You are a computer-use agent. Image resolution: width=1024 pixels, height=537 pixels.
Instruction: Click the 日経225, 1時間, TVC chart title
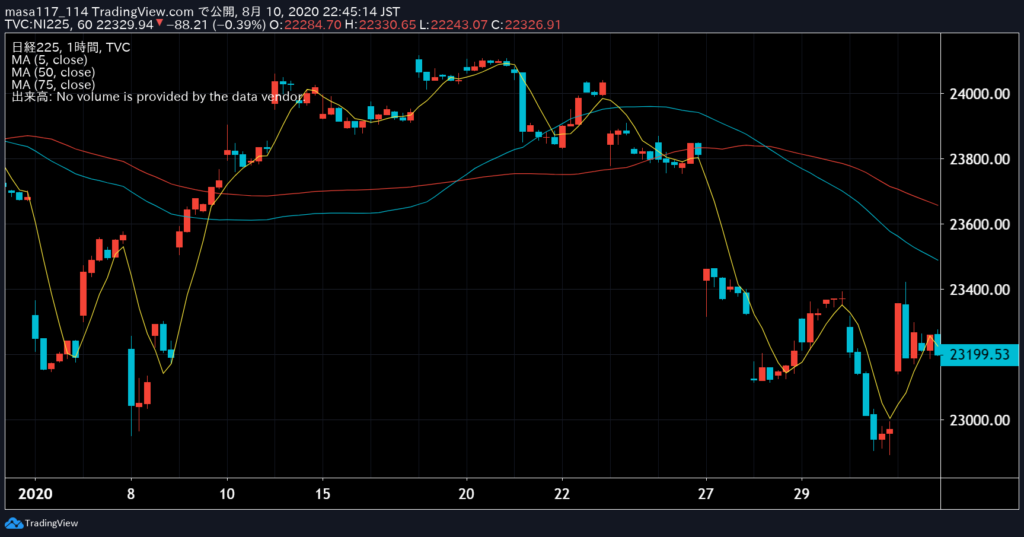pyautogui.click(x=71, y=47)
